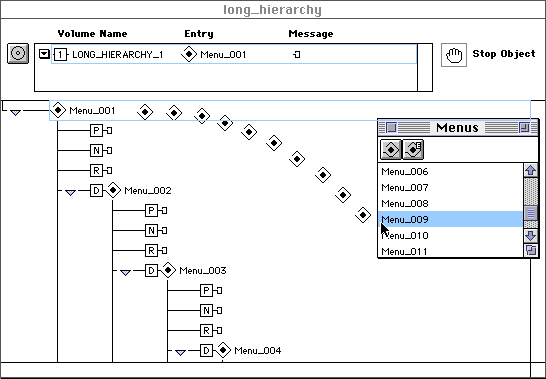Click the Message column header
The height and width of the screenshot is (379, 546).
[311, 34]
